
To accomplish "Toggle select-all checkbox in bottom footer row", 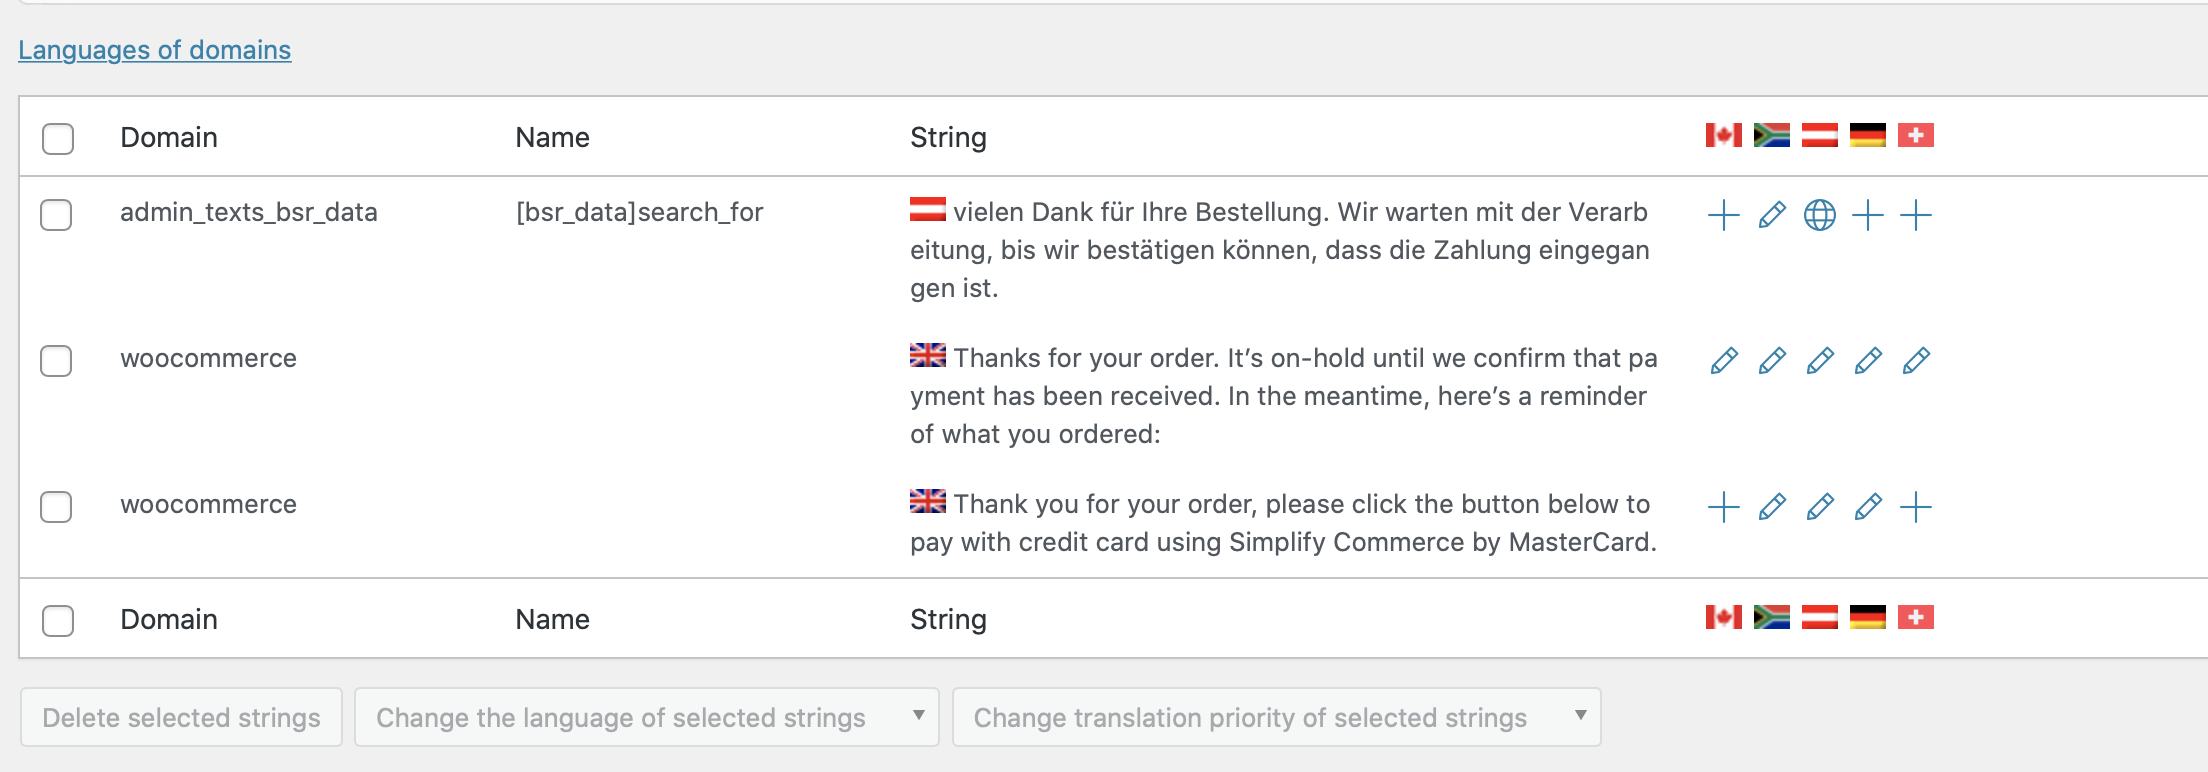I will tap(58, 620).
